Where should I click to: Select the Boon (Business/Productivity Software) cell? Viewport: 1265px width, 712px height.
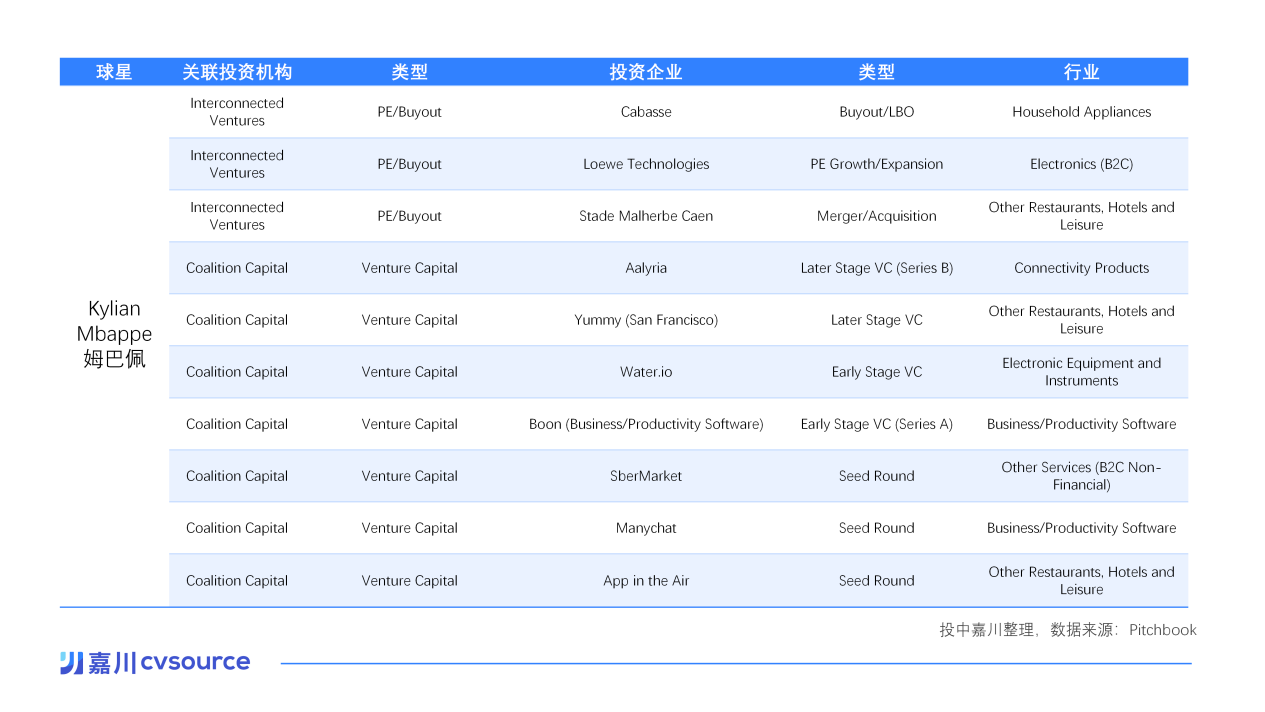point(646,424)
